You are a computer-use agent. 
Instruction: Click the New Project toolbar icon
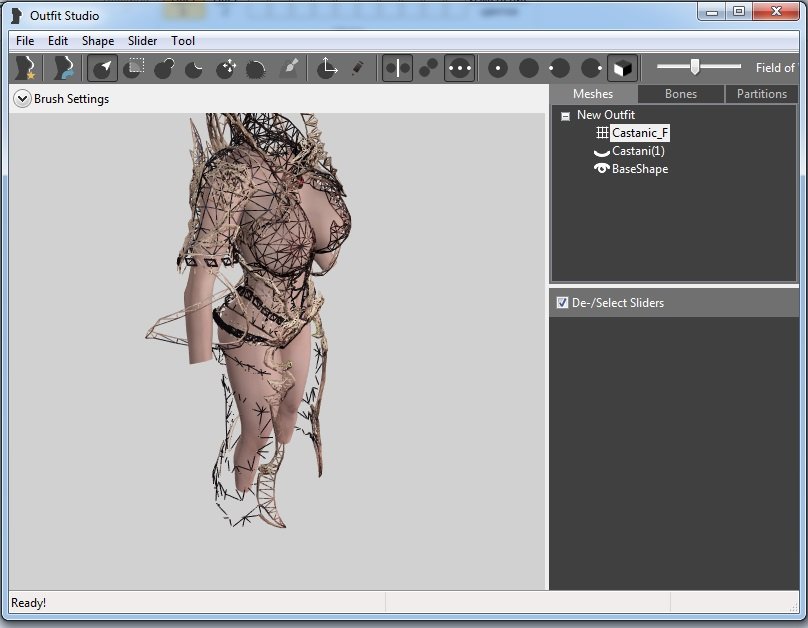[24, 68]
